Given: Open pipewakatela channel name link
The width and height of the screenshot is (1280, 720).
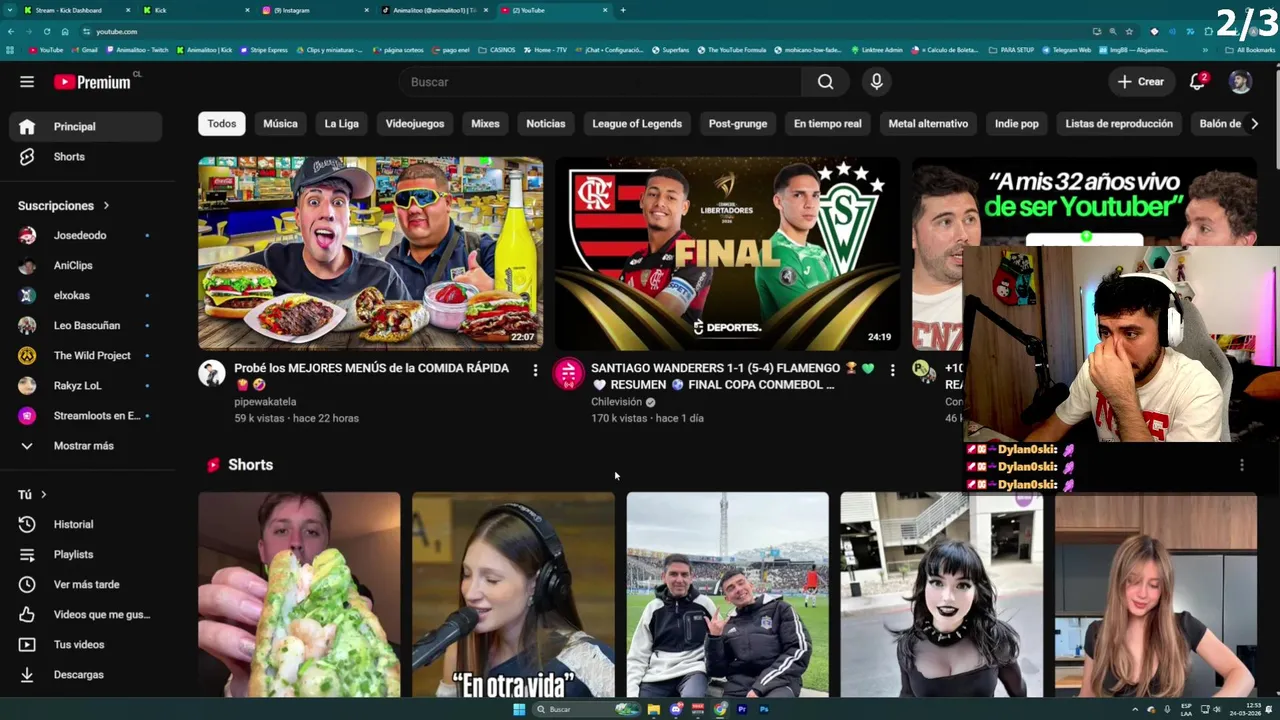Looking at the screenshot, I should pos(265,402).
